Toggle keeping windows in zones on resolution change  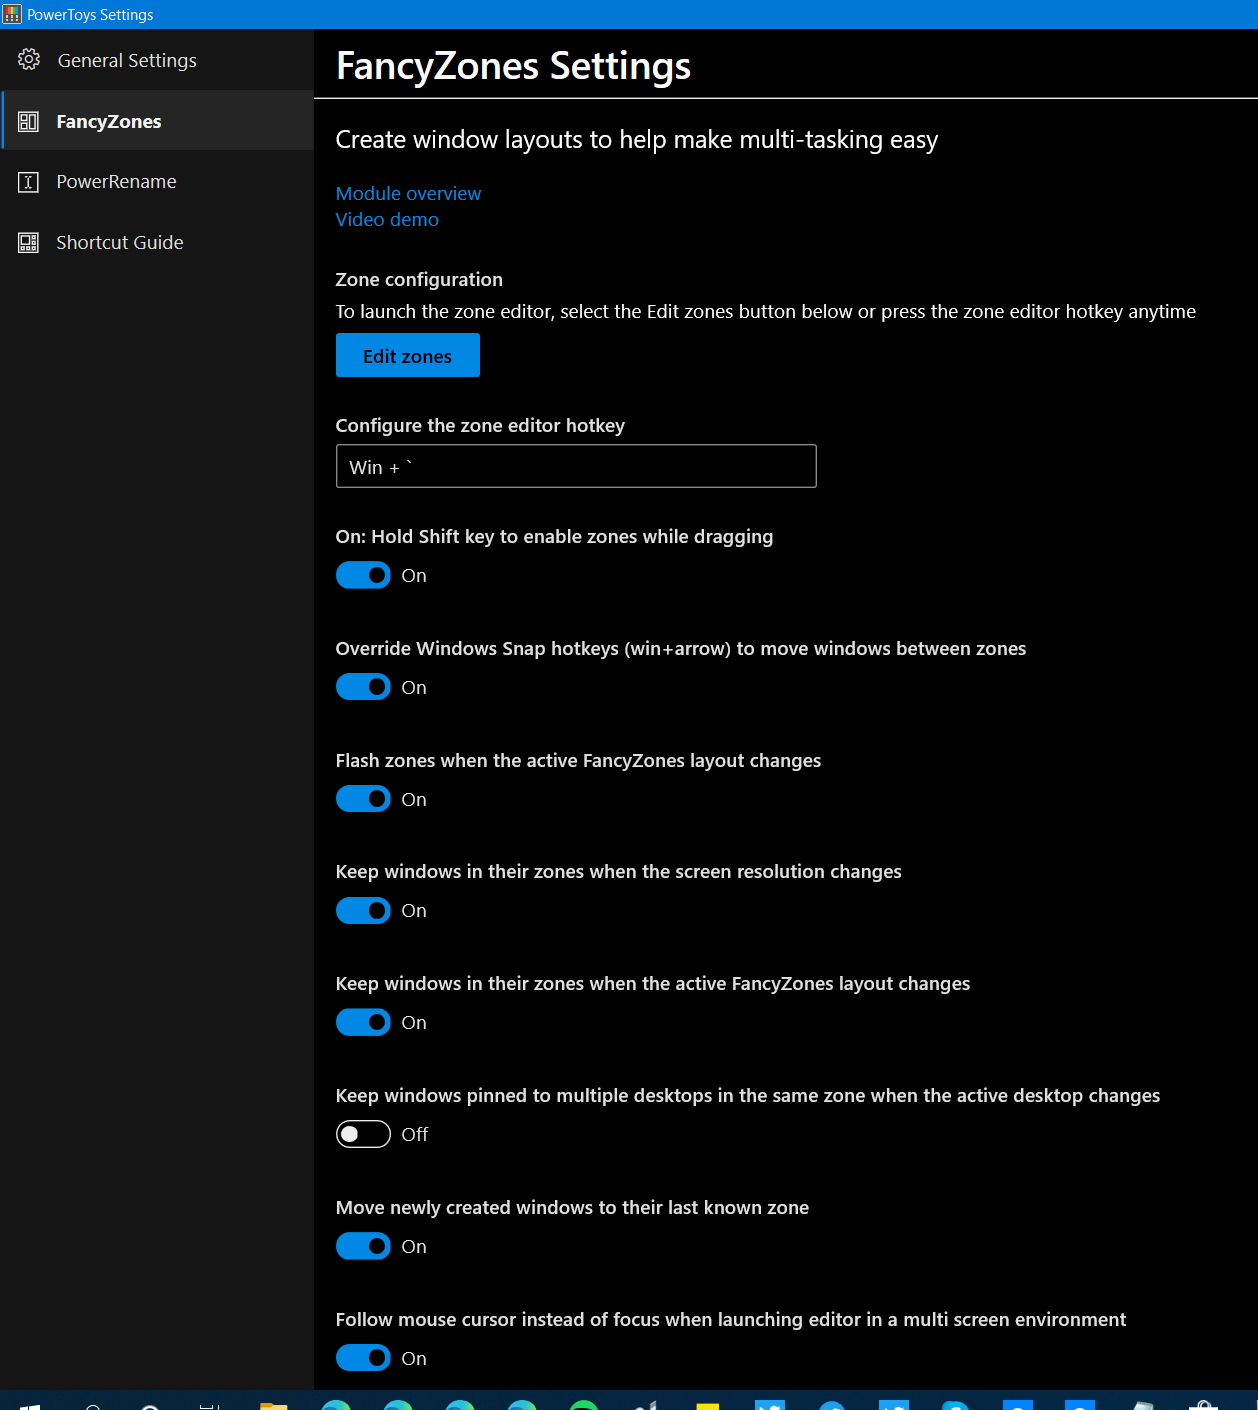tap(363, 910)
